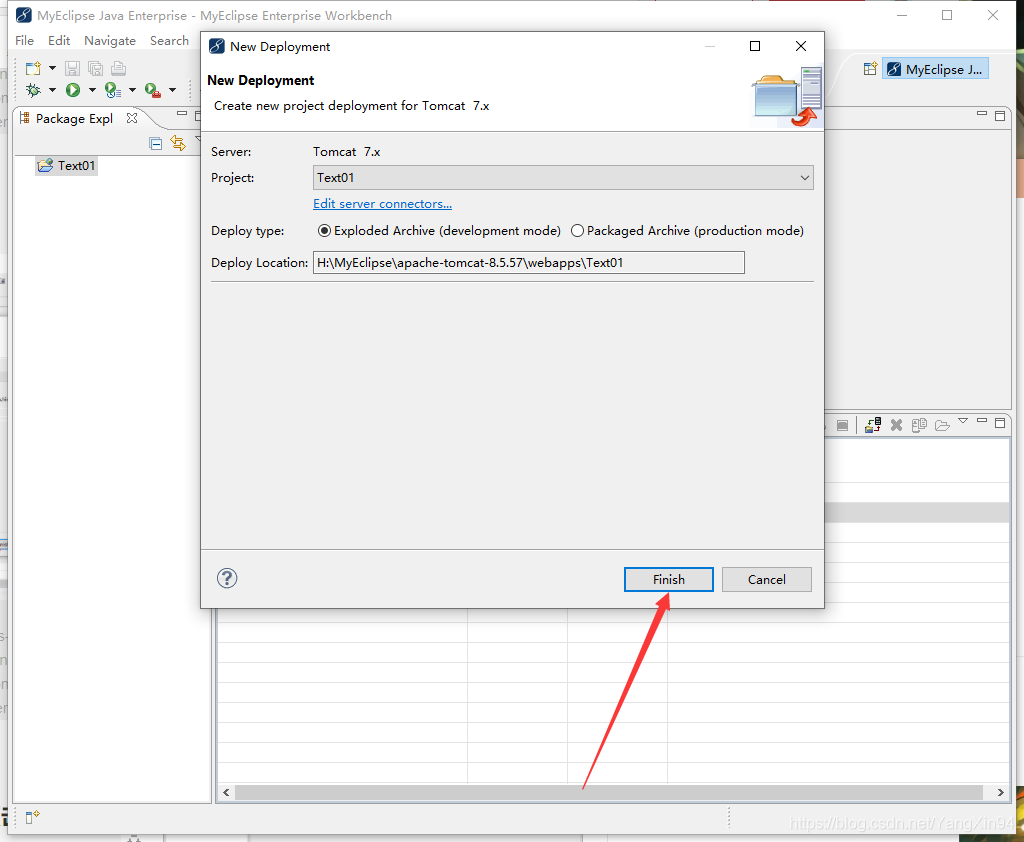Minimize the Package Explorer panel

182,114
